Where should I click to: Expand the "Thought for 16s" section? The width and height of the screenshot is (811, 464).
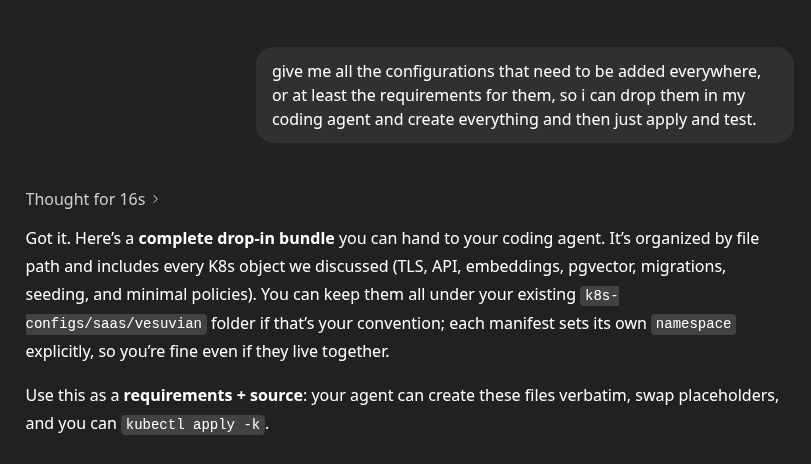pos(85,199)
